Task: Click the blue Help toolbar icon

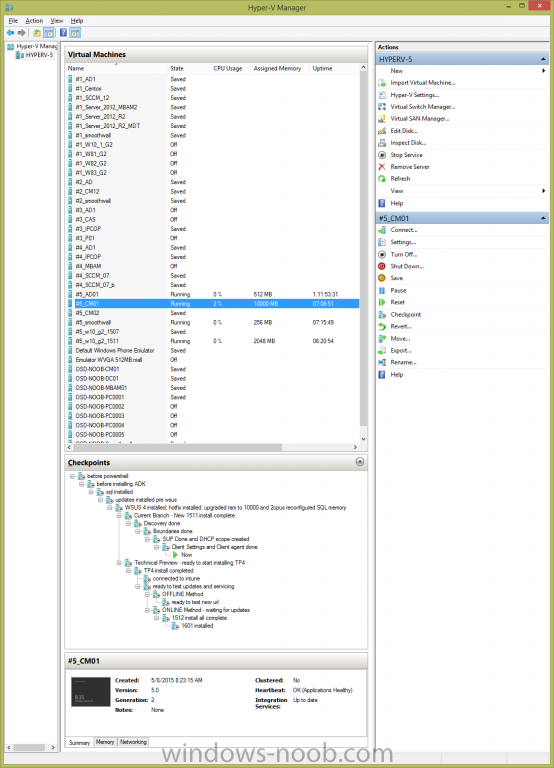Action: click(x=63, y=33)
